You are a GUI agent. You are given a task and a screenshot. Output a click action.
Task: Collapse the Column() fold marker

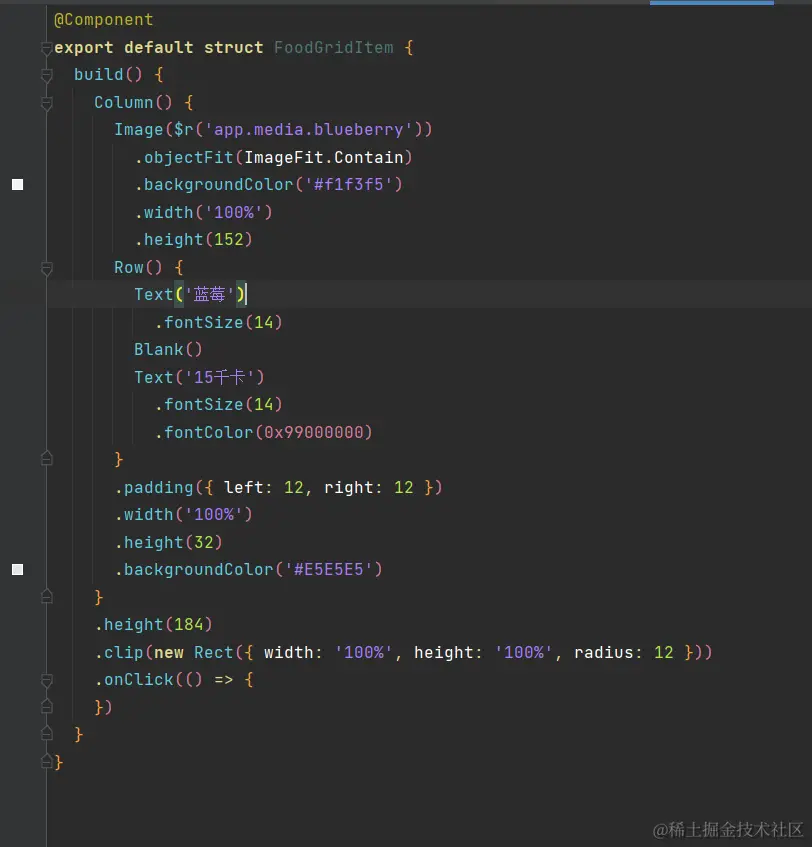click(46, 103)
